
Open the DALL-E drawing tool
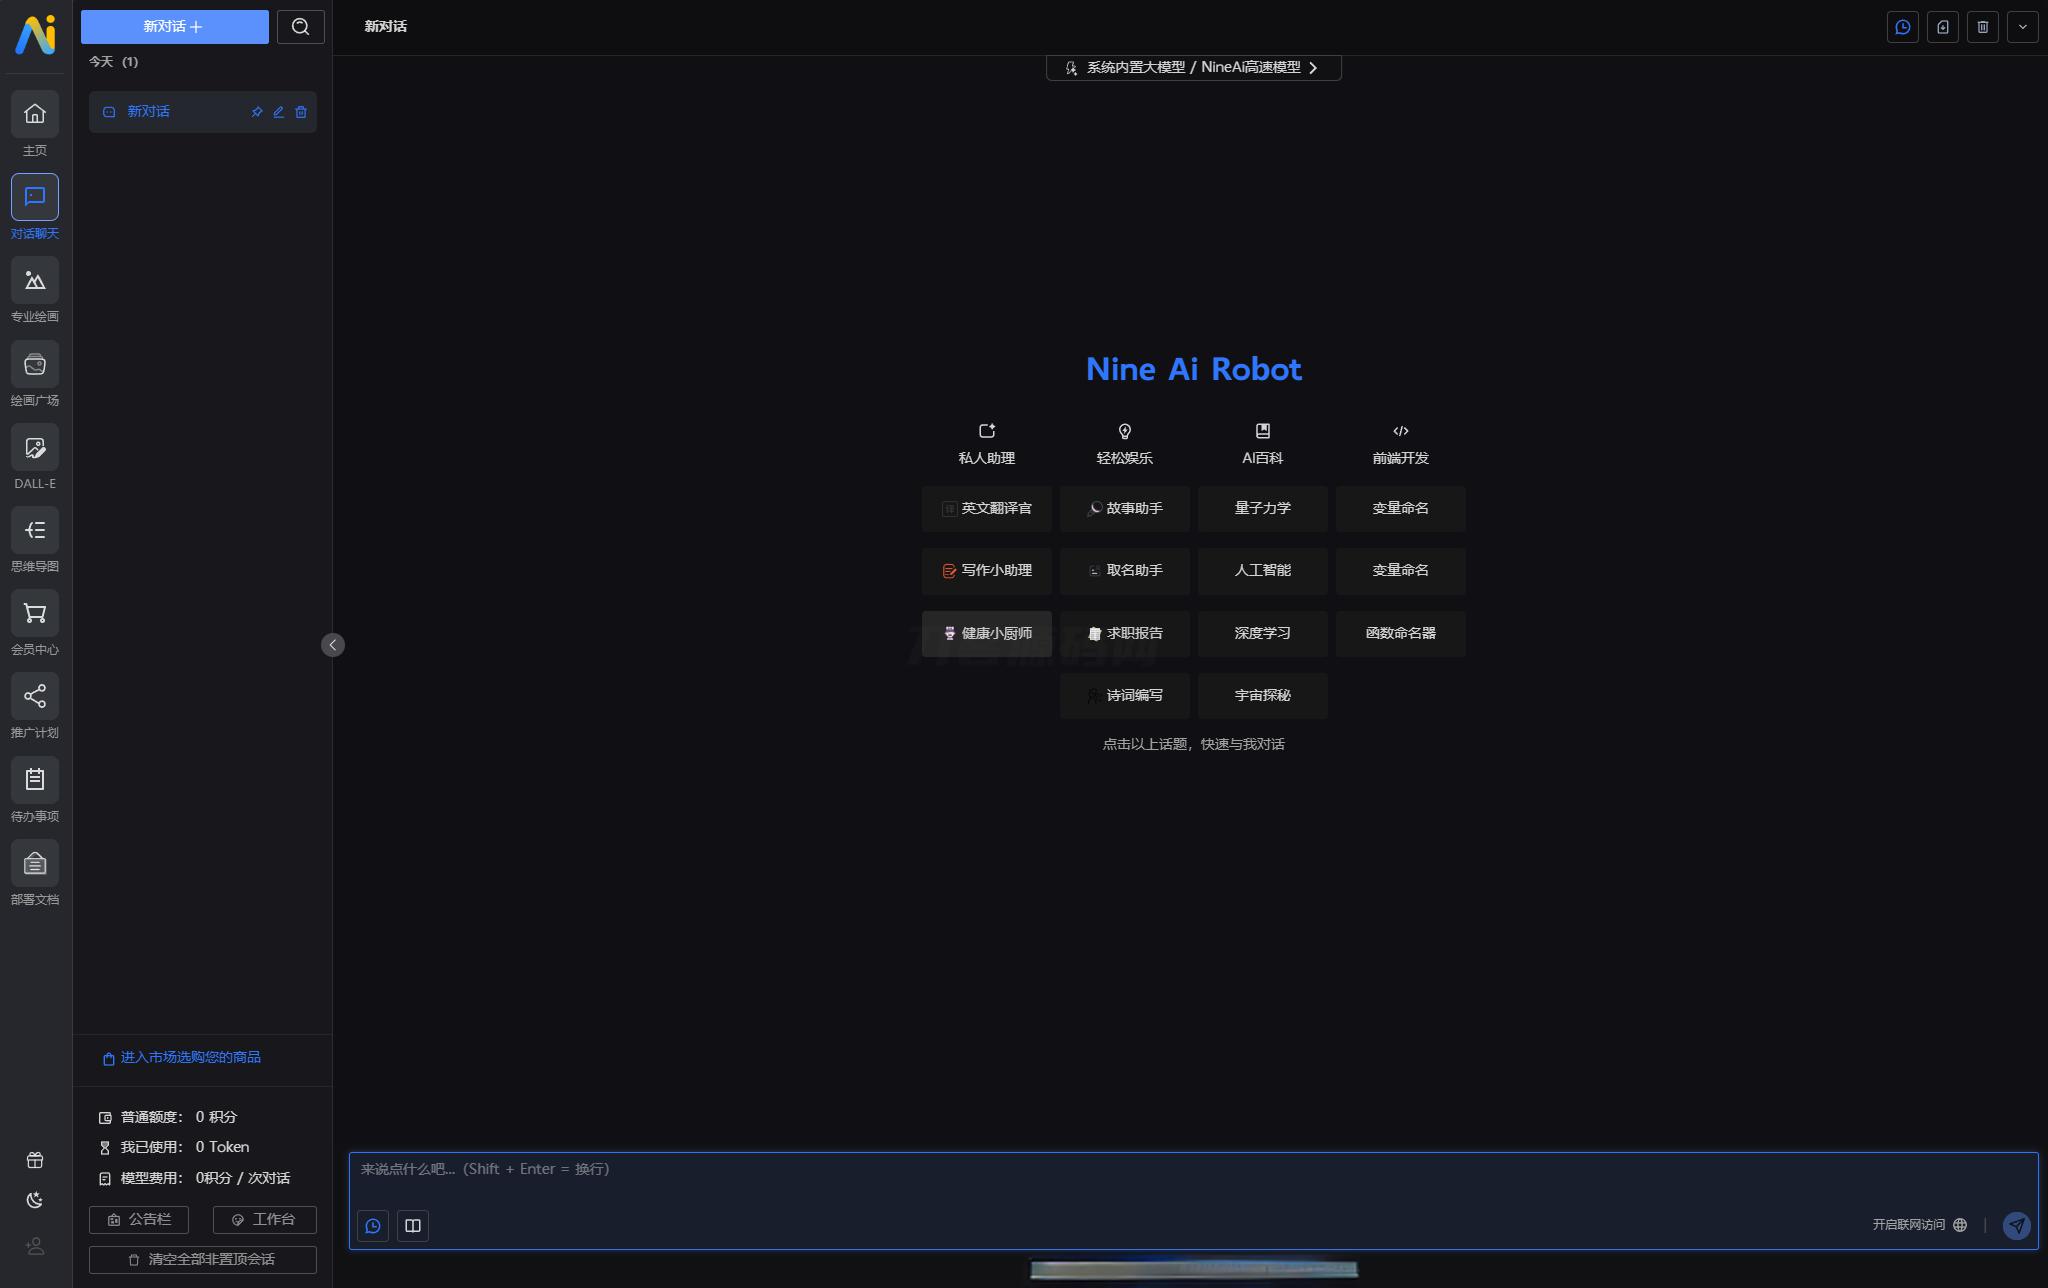[35, 447]
